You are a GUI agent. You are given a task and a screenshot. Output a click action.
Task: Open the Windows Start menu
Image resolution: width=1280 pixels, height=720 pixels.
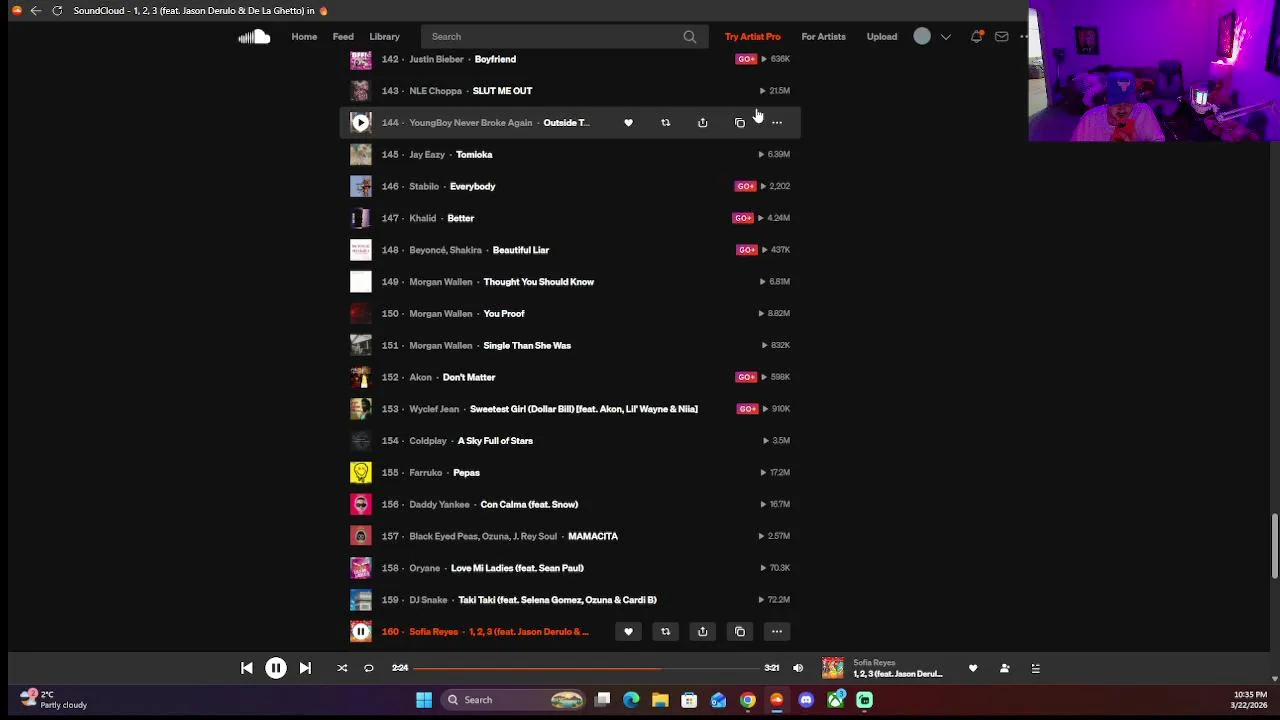pyautogui.click(x=424, y=700)
